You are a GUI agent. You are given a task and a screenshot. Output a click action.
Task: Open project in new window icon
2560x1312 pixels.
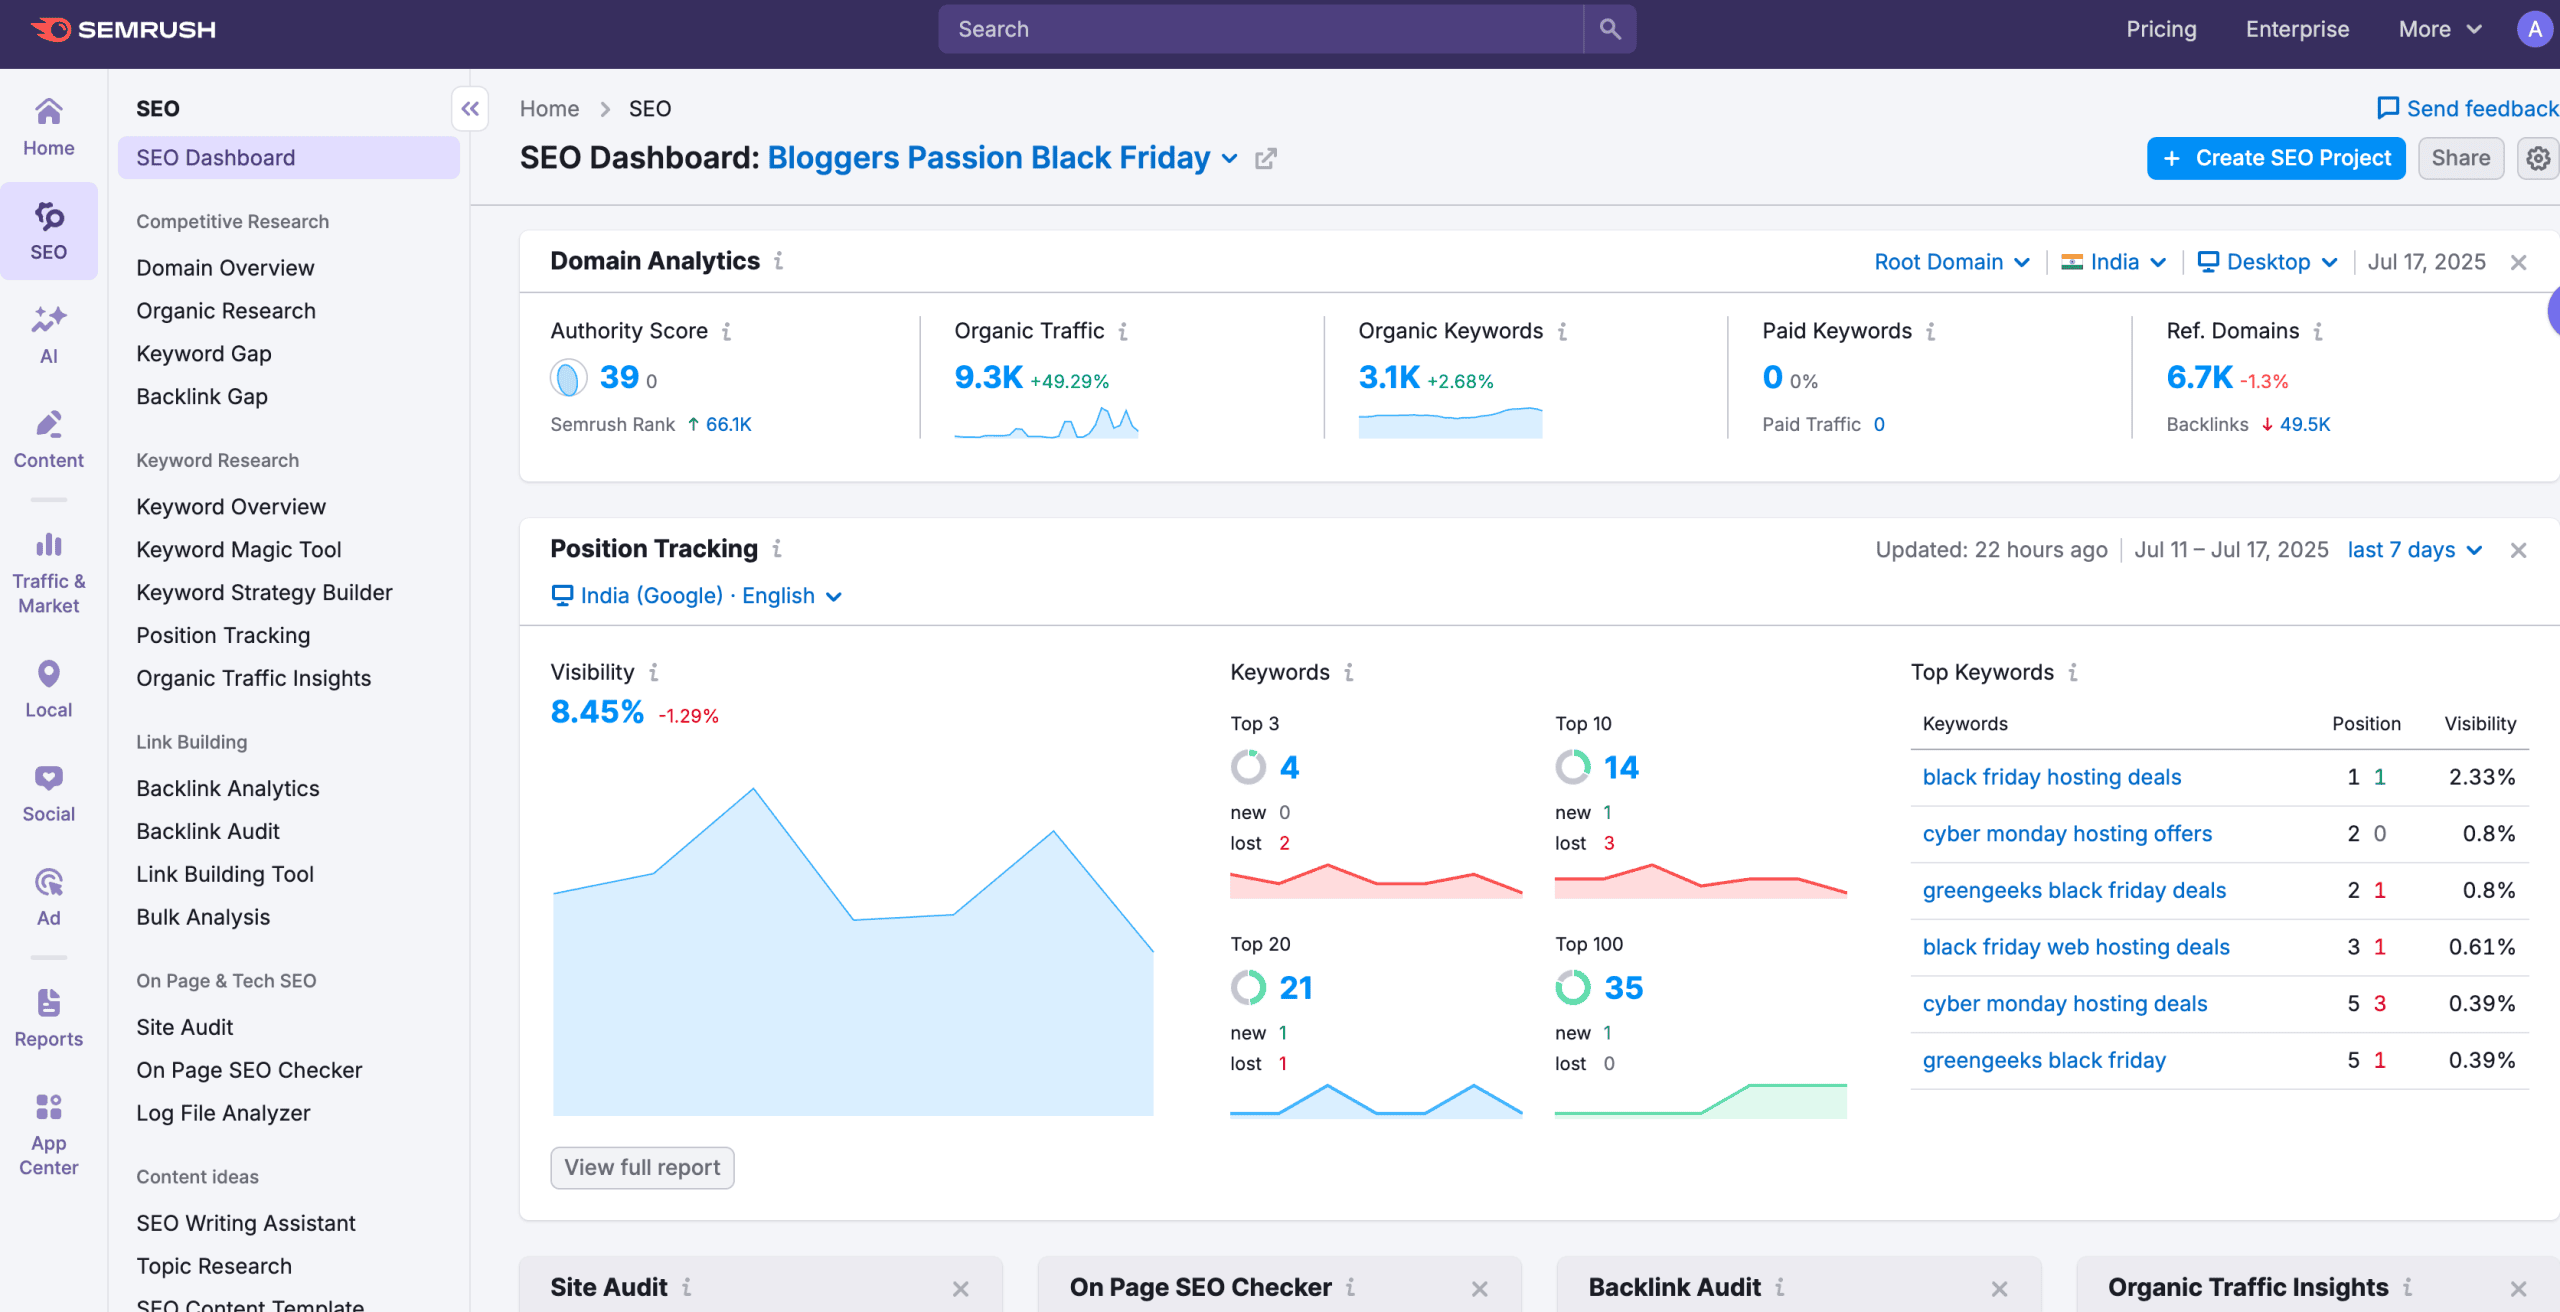[x=1266, y=159]
